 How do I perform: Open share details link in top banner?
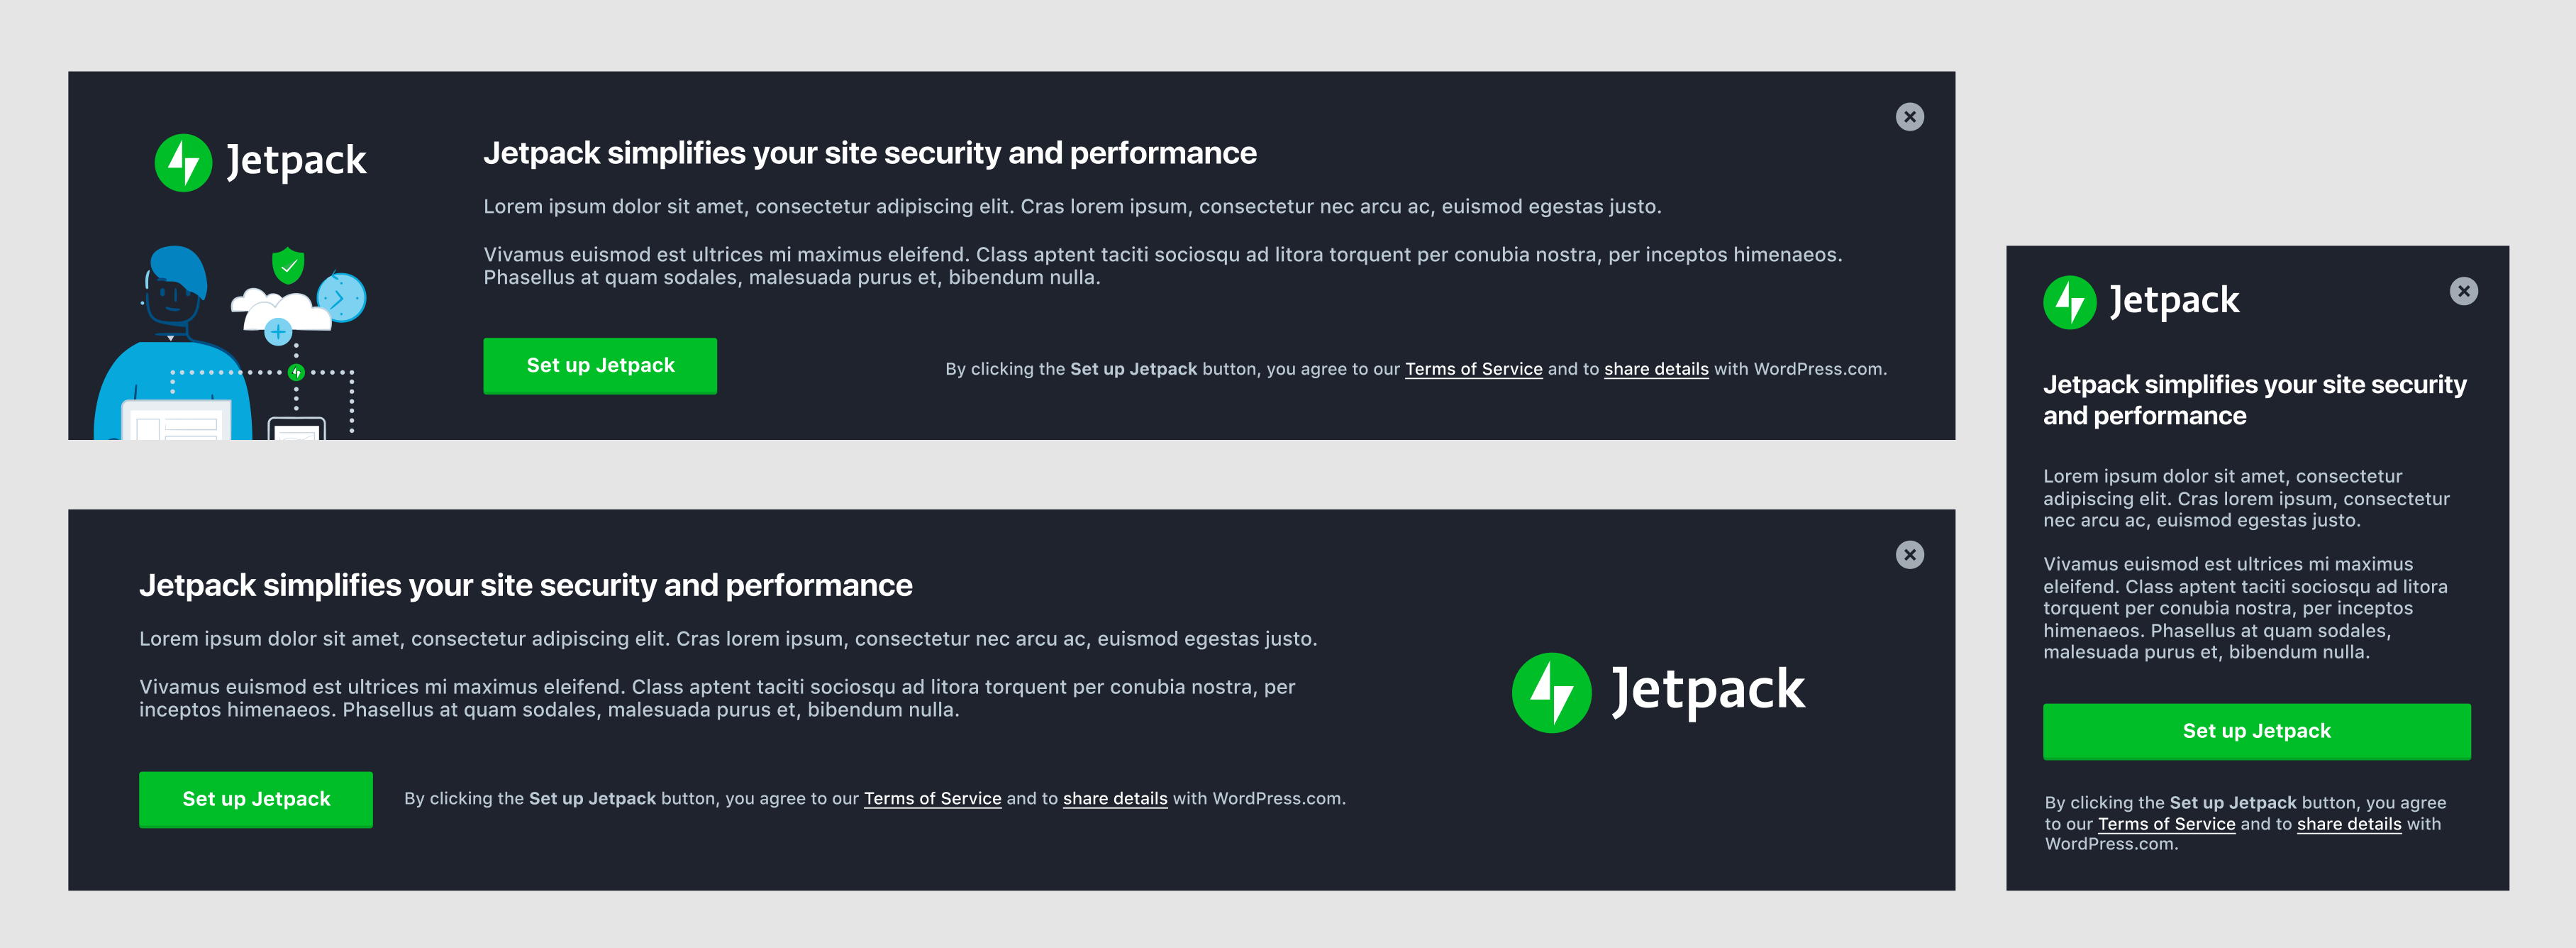[x=1656, y=369]
